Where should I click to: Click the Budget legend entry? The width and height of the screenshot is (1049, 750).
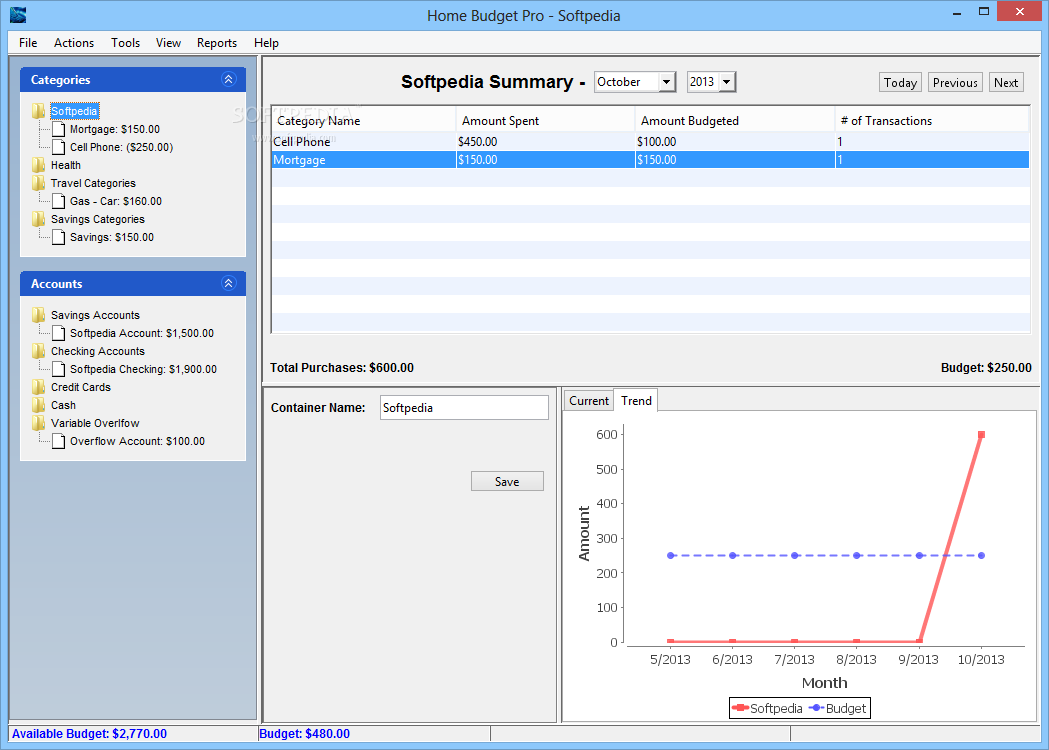(838, 709)
